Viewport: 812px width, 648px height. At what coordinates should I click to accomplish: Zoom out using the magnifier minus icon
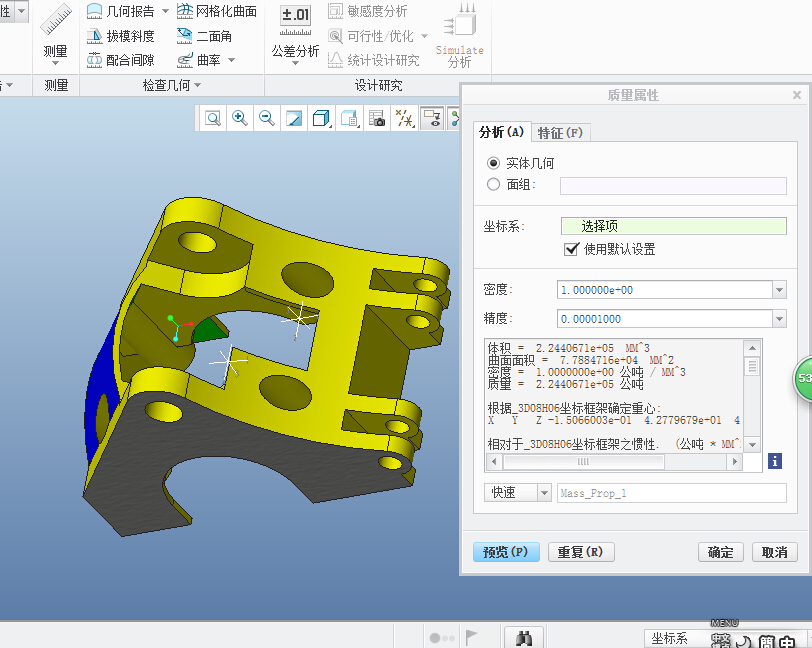267,118
